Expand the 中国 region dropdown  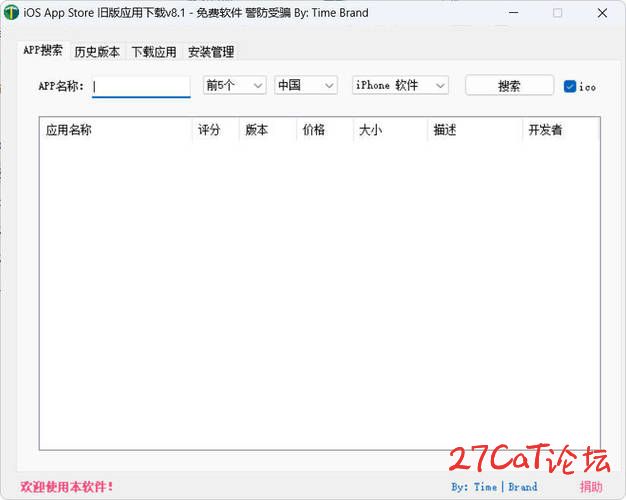(306, 86)
